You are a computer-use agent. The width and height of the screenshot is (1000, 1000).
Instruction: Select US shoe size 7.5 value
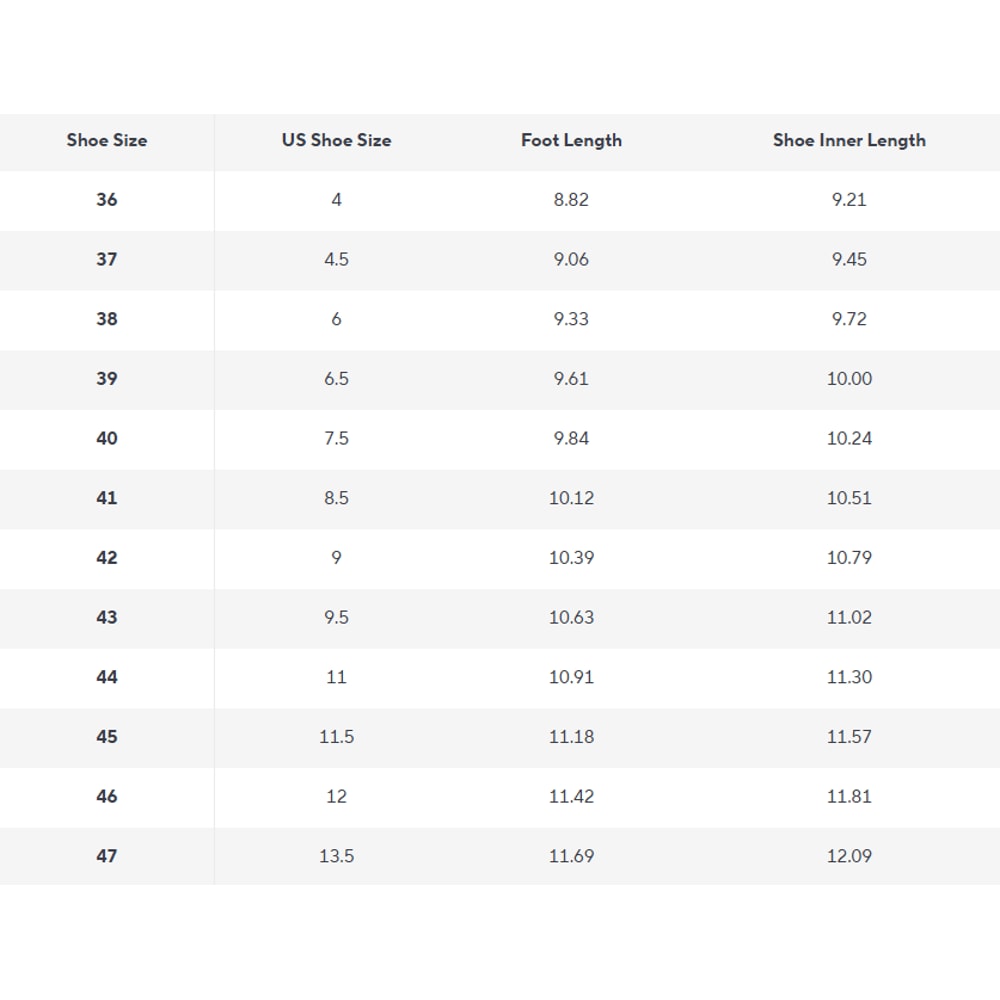coord(336,438)
